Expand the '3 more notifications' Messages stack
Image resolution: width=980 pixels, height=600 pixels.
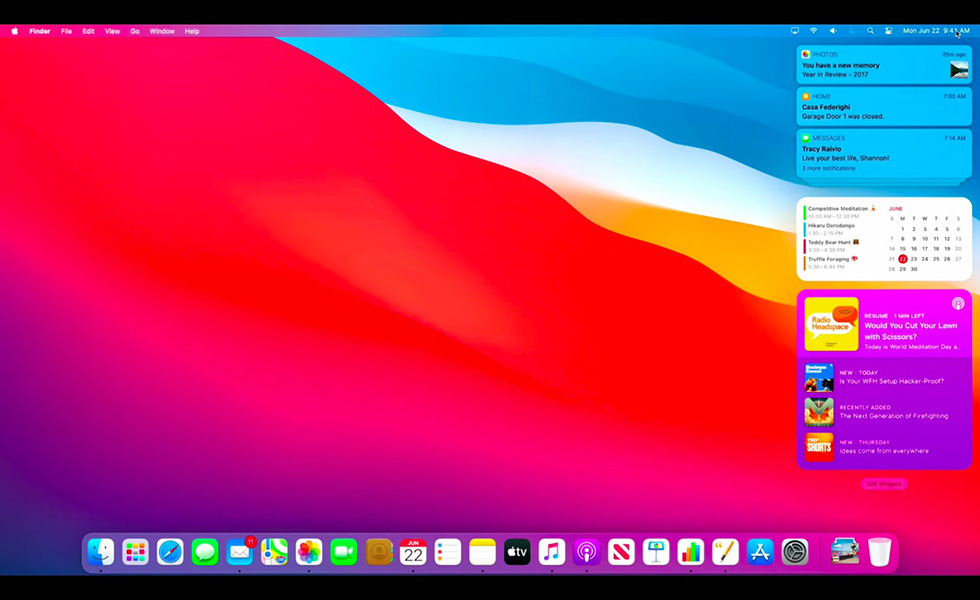830,168
